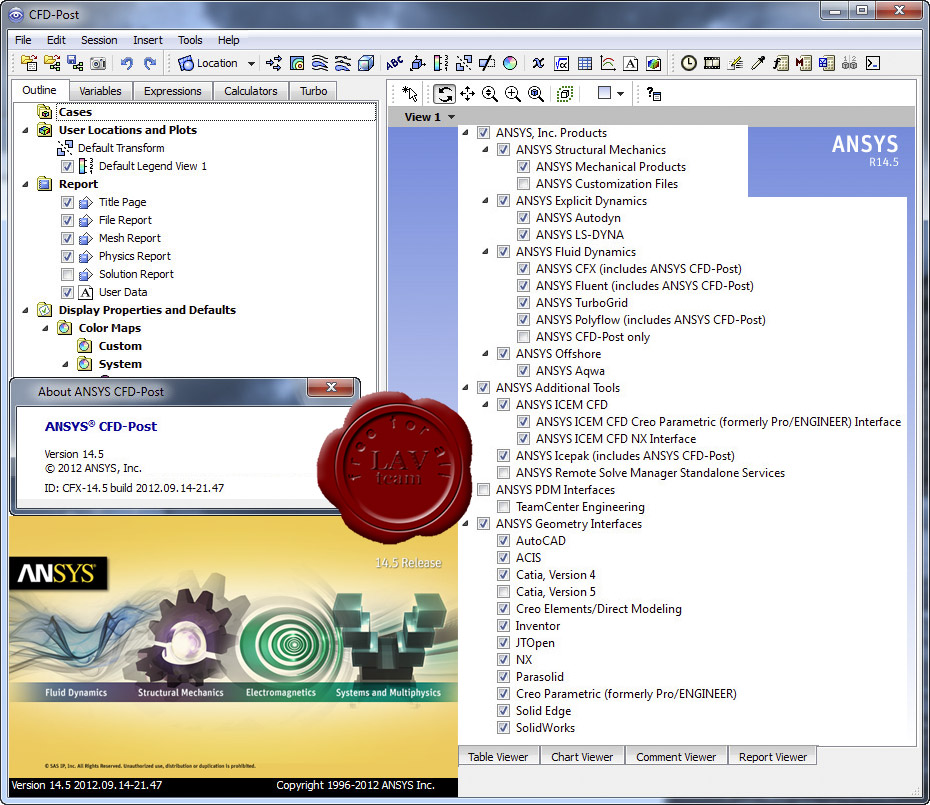
Task: Open the Table Viewer tab
Action: click(498, 757)
